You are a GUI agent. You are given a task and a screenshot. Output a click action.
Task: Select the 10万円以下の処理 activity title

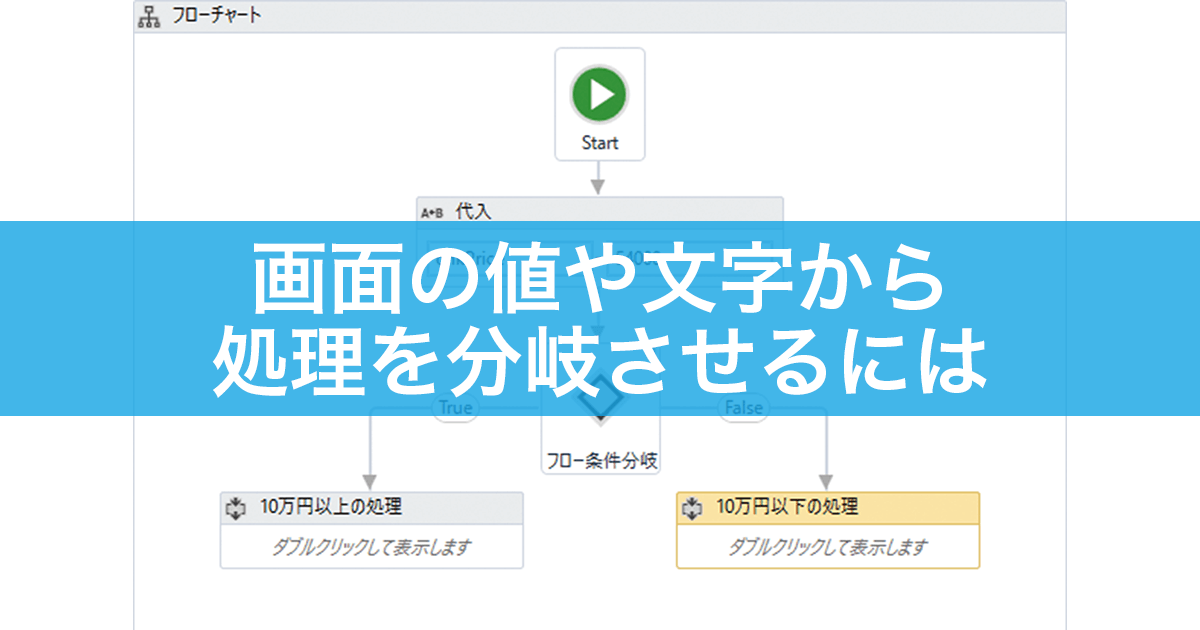(x=787, y=508)
